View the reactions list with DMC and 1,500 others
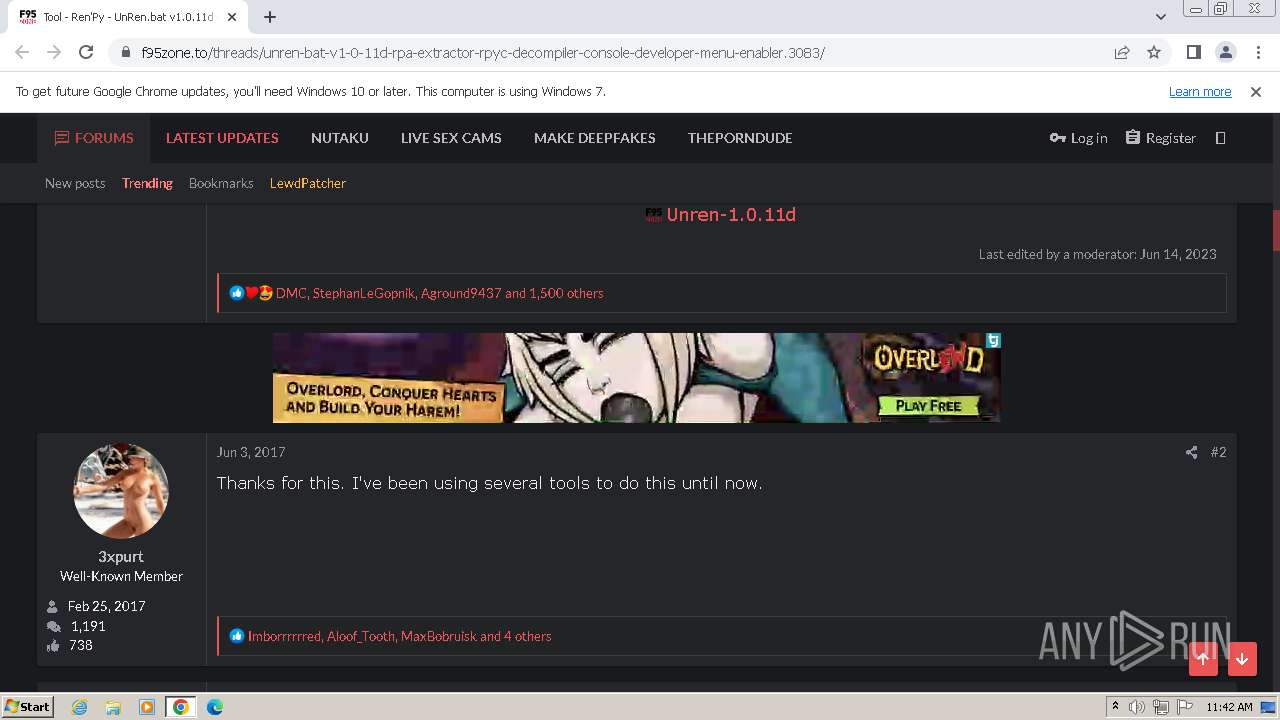 [x=440, y=293]
